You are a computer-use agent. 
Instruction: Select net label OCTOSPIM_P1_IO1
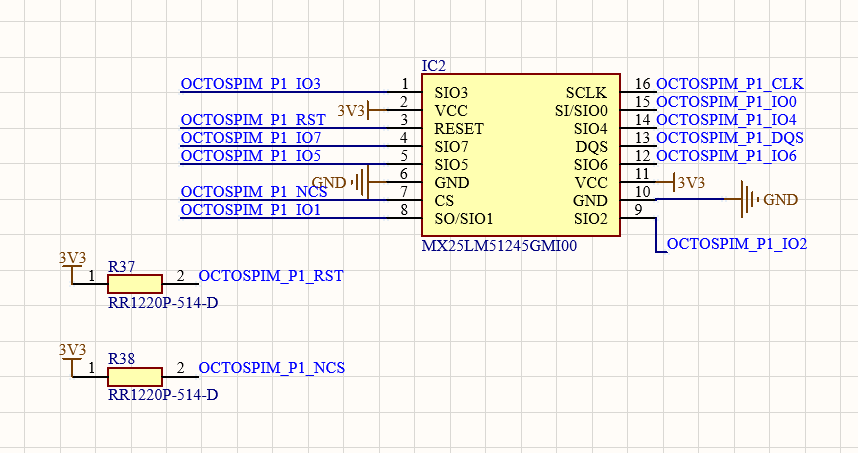[251, 210]
